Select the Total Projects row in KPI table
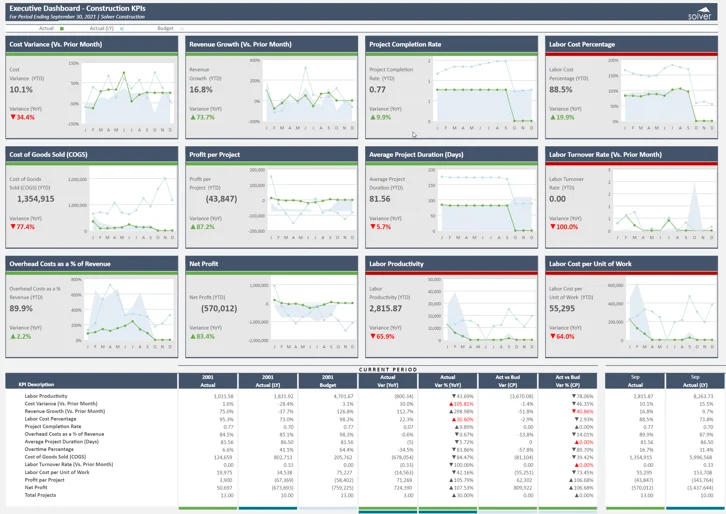The image size is (726, 514). point(40,495)
